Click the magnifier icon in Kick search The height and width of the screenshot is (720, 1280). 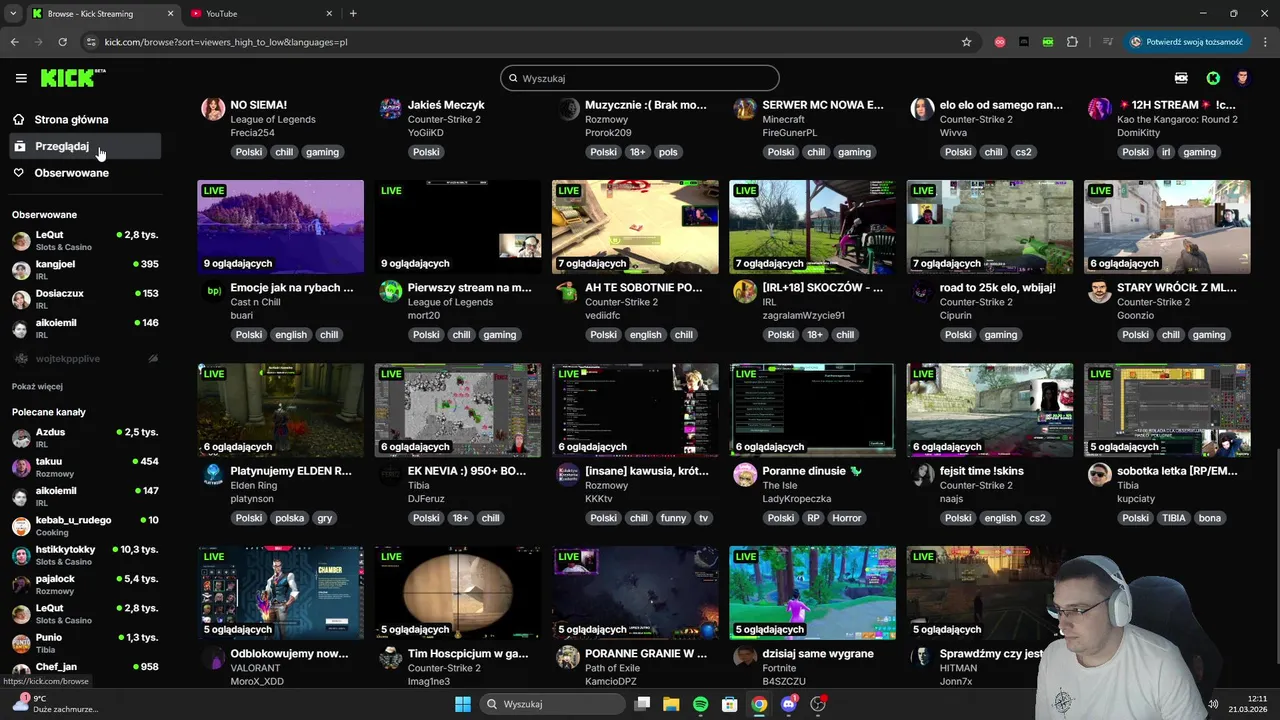click(x=514, y=78)
